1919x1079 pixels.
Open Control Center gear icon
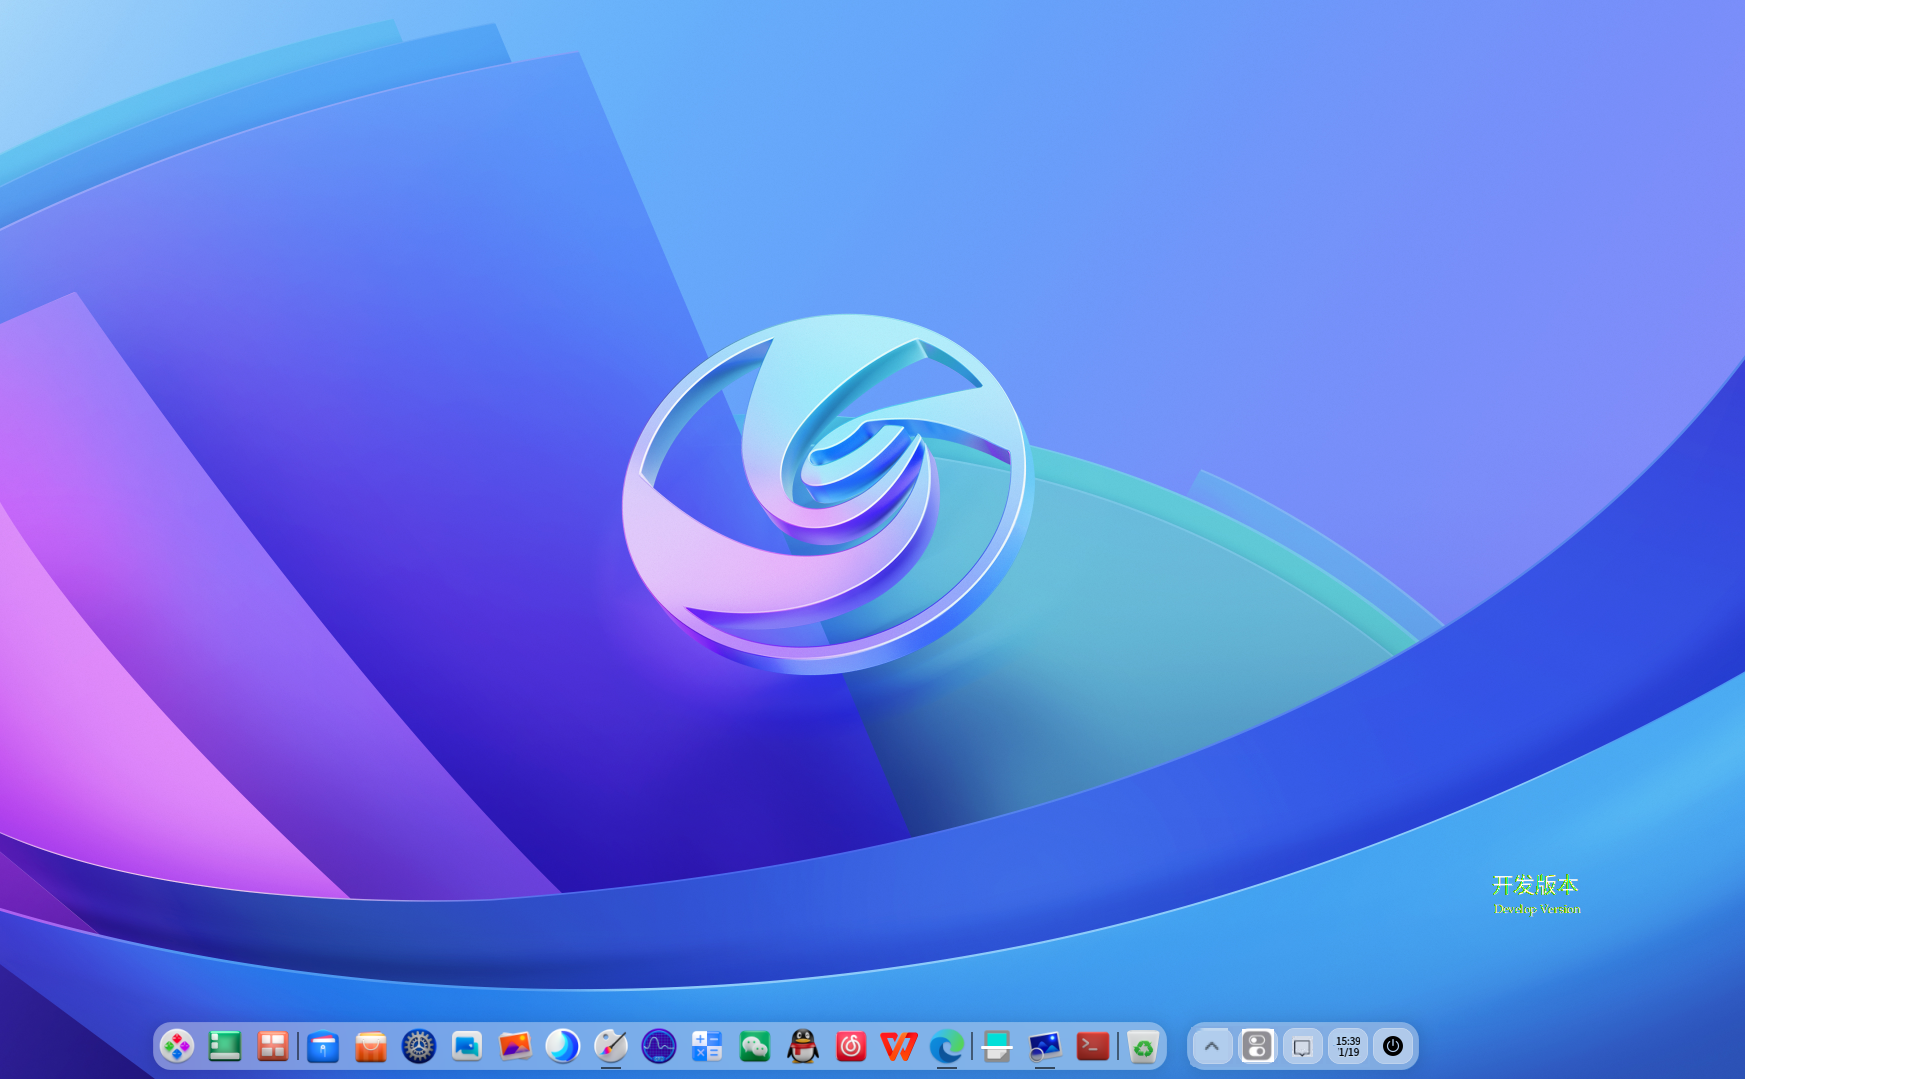pos(419,1046)
